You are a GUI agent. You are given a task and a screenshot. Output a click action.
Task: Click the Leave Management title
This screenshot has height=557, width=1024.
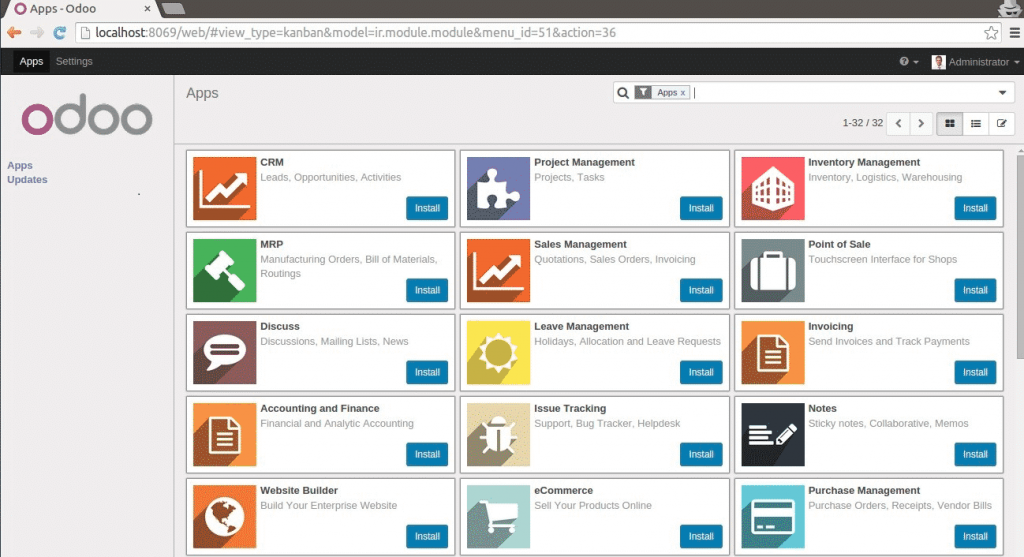581,326
